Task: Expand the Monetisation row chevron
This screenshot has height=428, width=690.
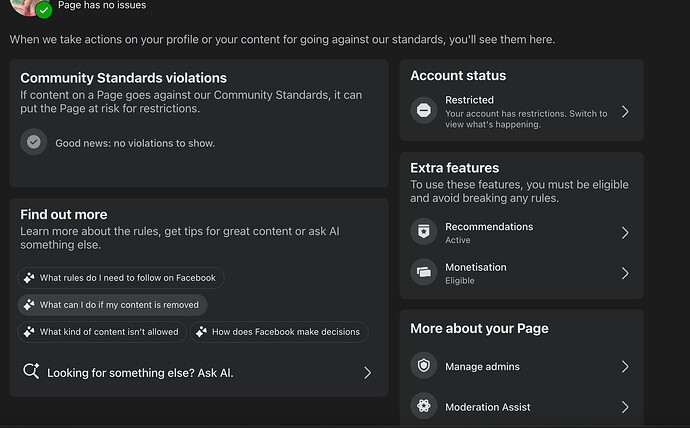Action: (625, 273)
